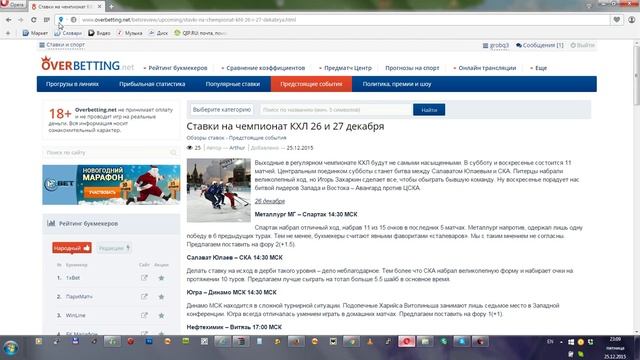Open Прогнозы на спорт nav item

coord(412,68)
